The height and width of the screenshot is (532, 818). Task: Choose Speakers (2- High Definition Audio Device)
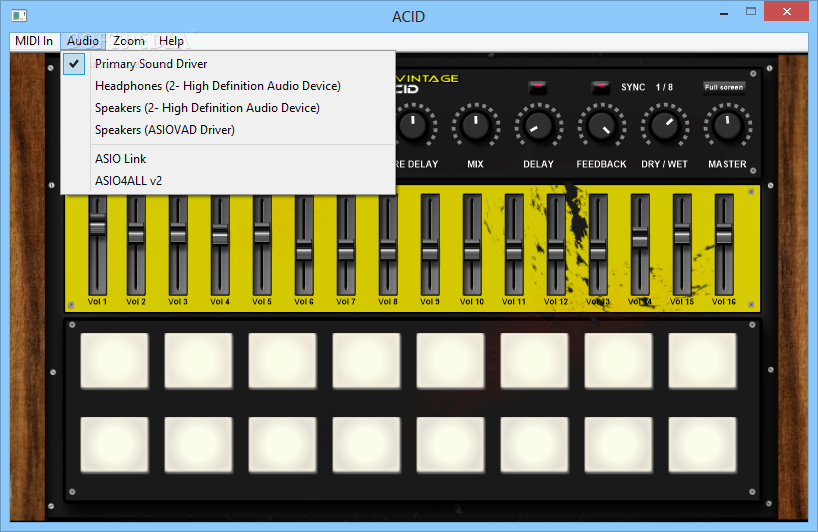228,107
